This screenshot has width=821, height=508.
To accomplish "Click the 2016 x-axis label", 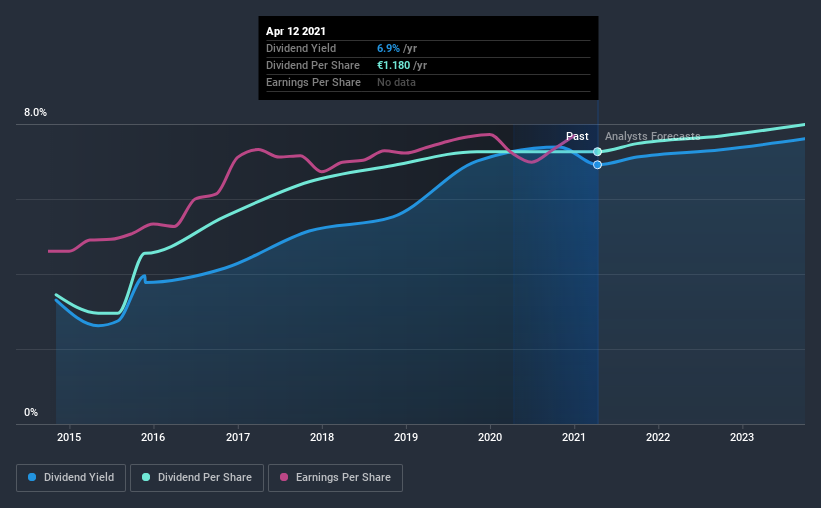I will pos(153,437).
